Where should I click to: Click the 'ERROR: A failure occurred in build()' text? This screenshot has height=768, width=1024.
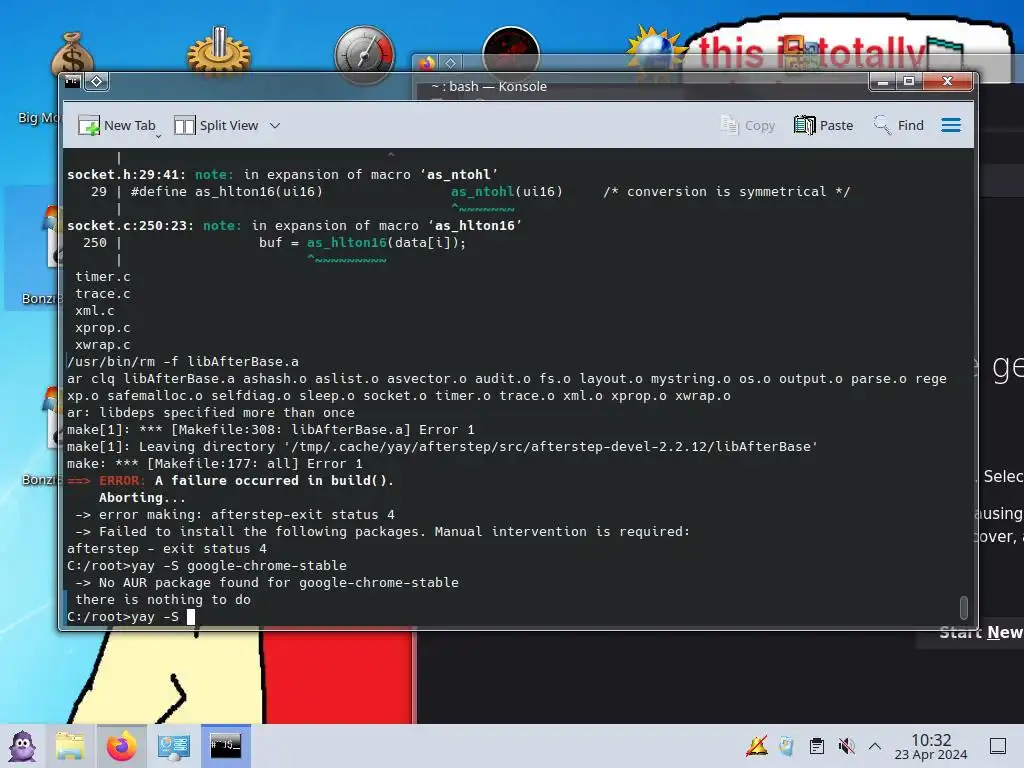246,481
